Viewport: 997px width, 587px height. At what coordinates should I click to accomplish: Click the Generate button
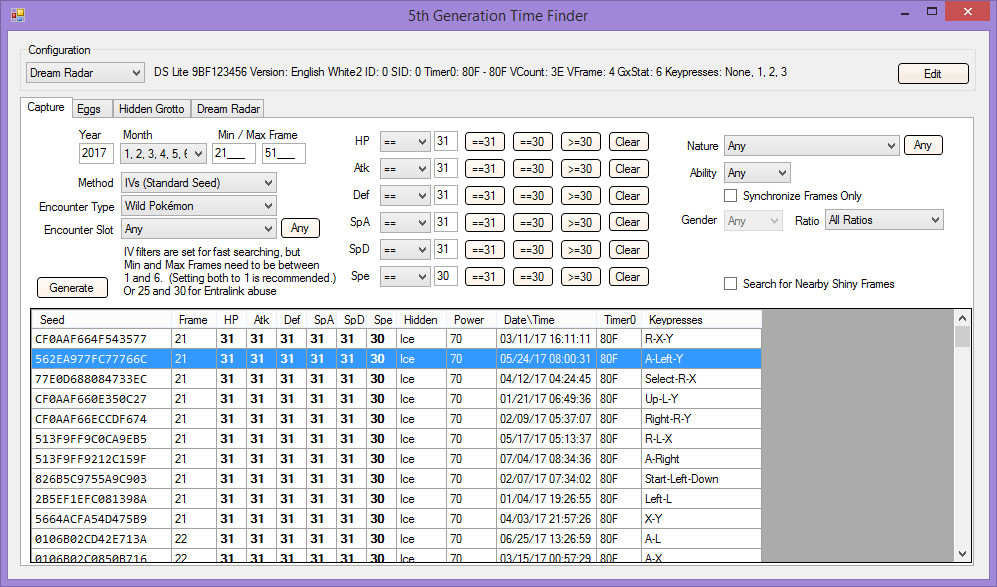72,288
